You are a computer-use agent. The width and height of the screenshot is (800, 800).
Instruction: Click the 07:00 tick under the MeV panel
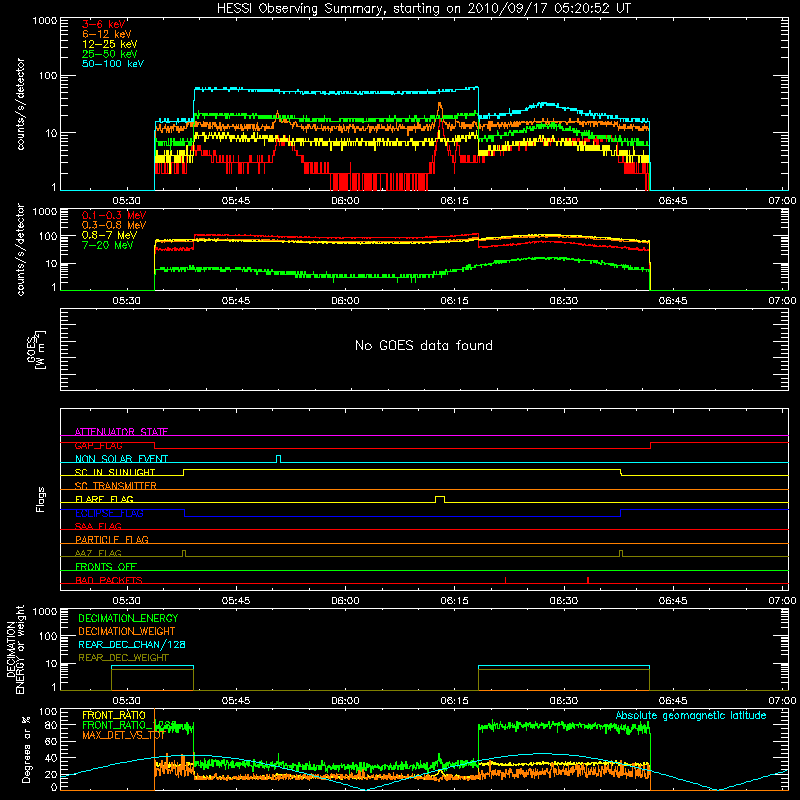tap(782, 301)
